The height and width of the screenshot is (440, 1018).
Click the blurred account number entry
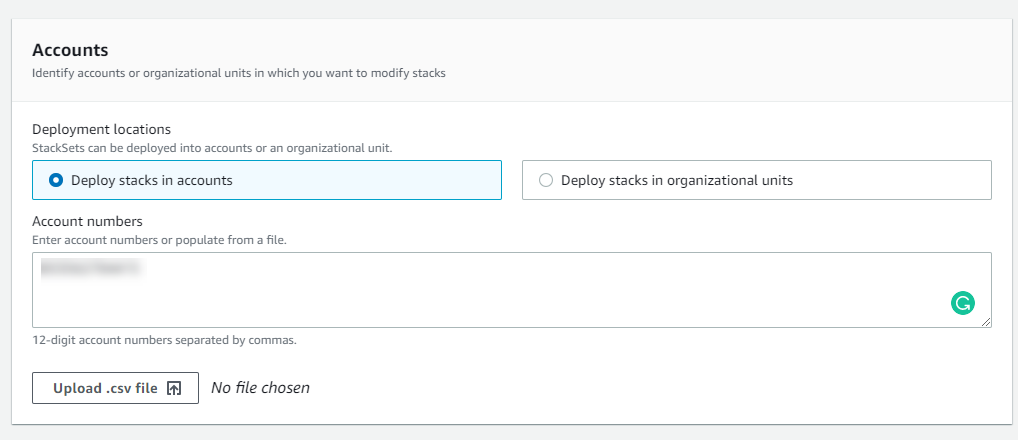click(x=88, y=268)
